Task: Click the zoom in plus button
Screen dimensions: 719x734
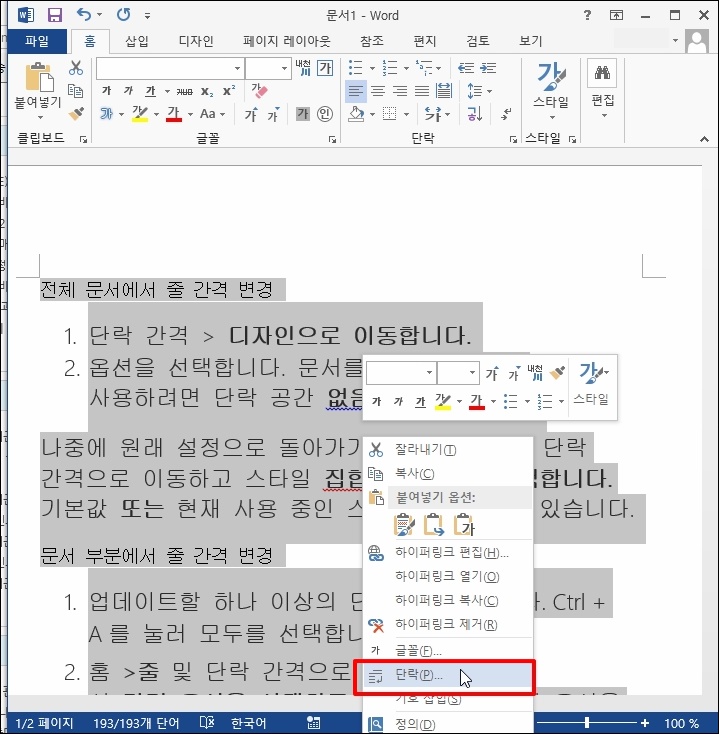Action: click(645, 723)
